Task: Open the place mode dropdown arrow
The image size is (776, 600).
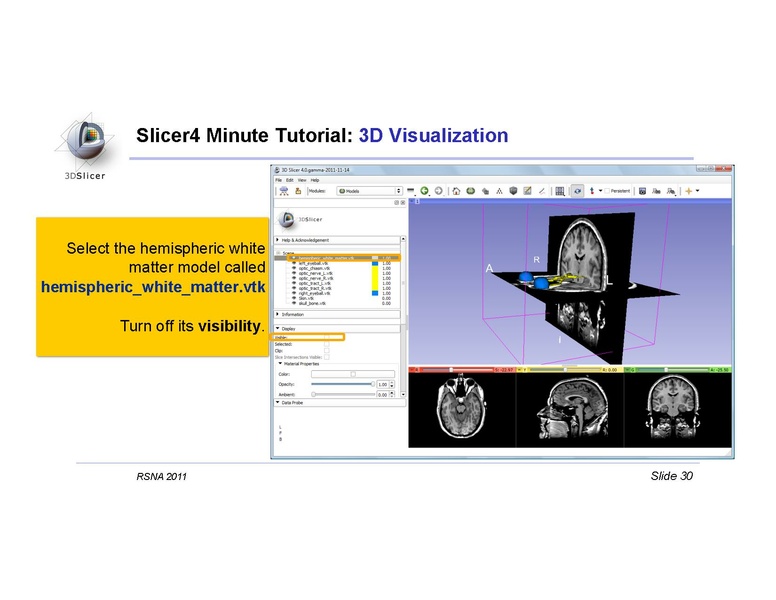Action: pyautogui.click(x=600, y=191)
